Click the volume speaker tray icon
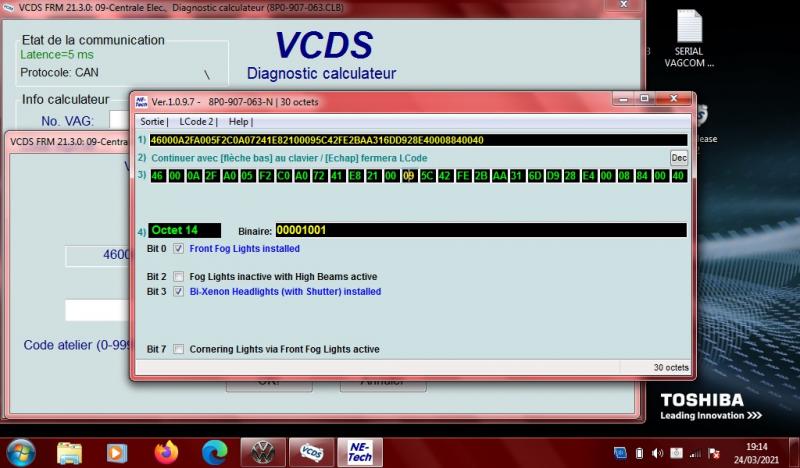This screenshot has width=800, height=468. 658,453
